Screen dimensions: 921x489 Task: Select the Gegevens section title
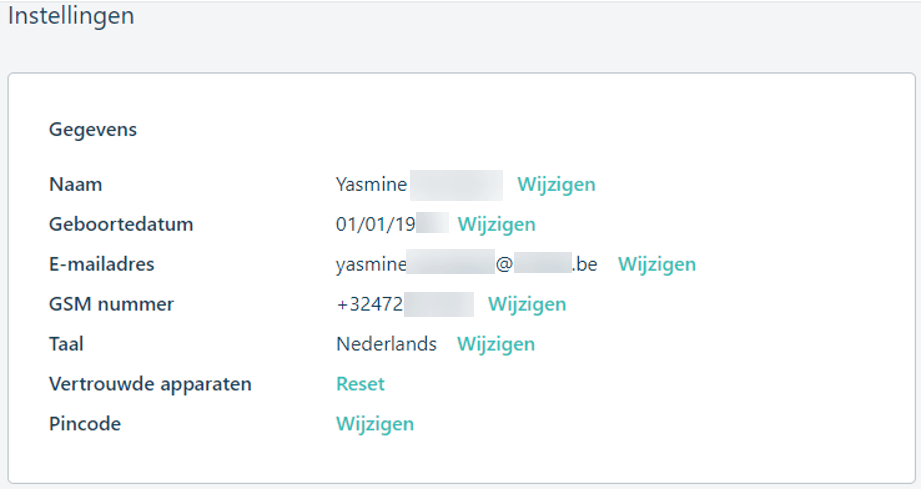point(93,130)
